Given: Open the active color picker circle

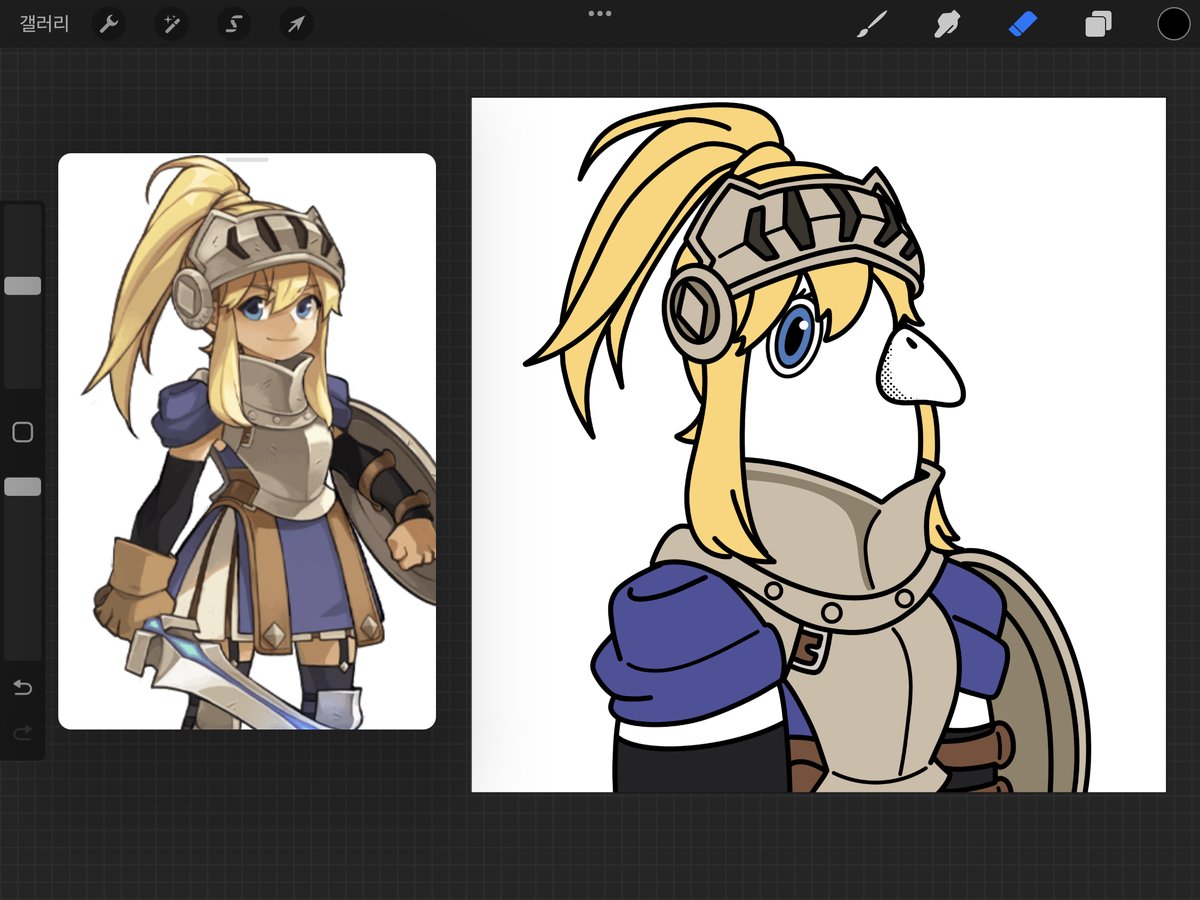Looking at the screenshot, I should [1173, 24].
